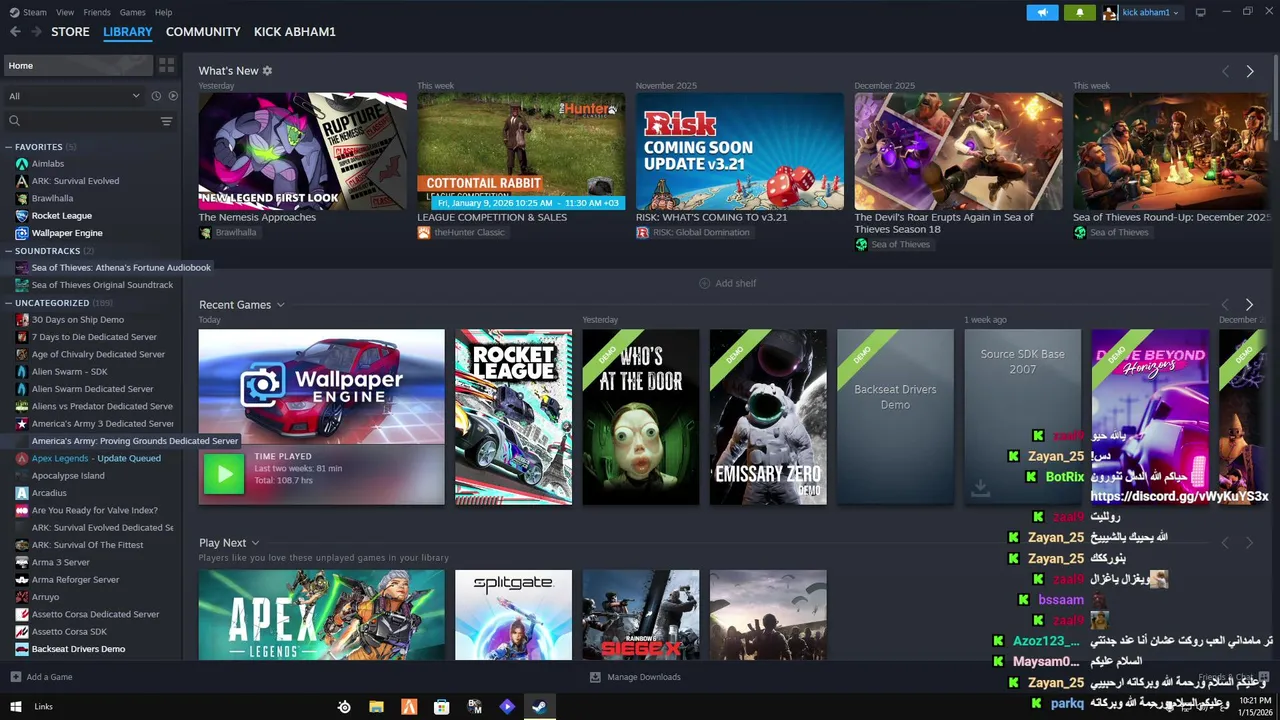Image resolution: width=1280 pixels, height=720 pixels.
Task: Sort library by recent activity clock icon
Action: tap(156, 96)
